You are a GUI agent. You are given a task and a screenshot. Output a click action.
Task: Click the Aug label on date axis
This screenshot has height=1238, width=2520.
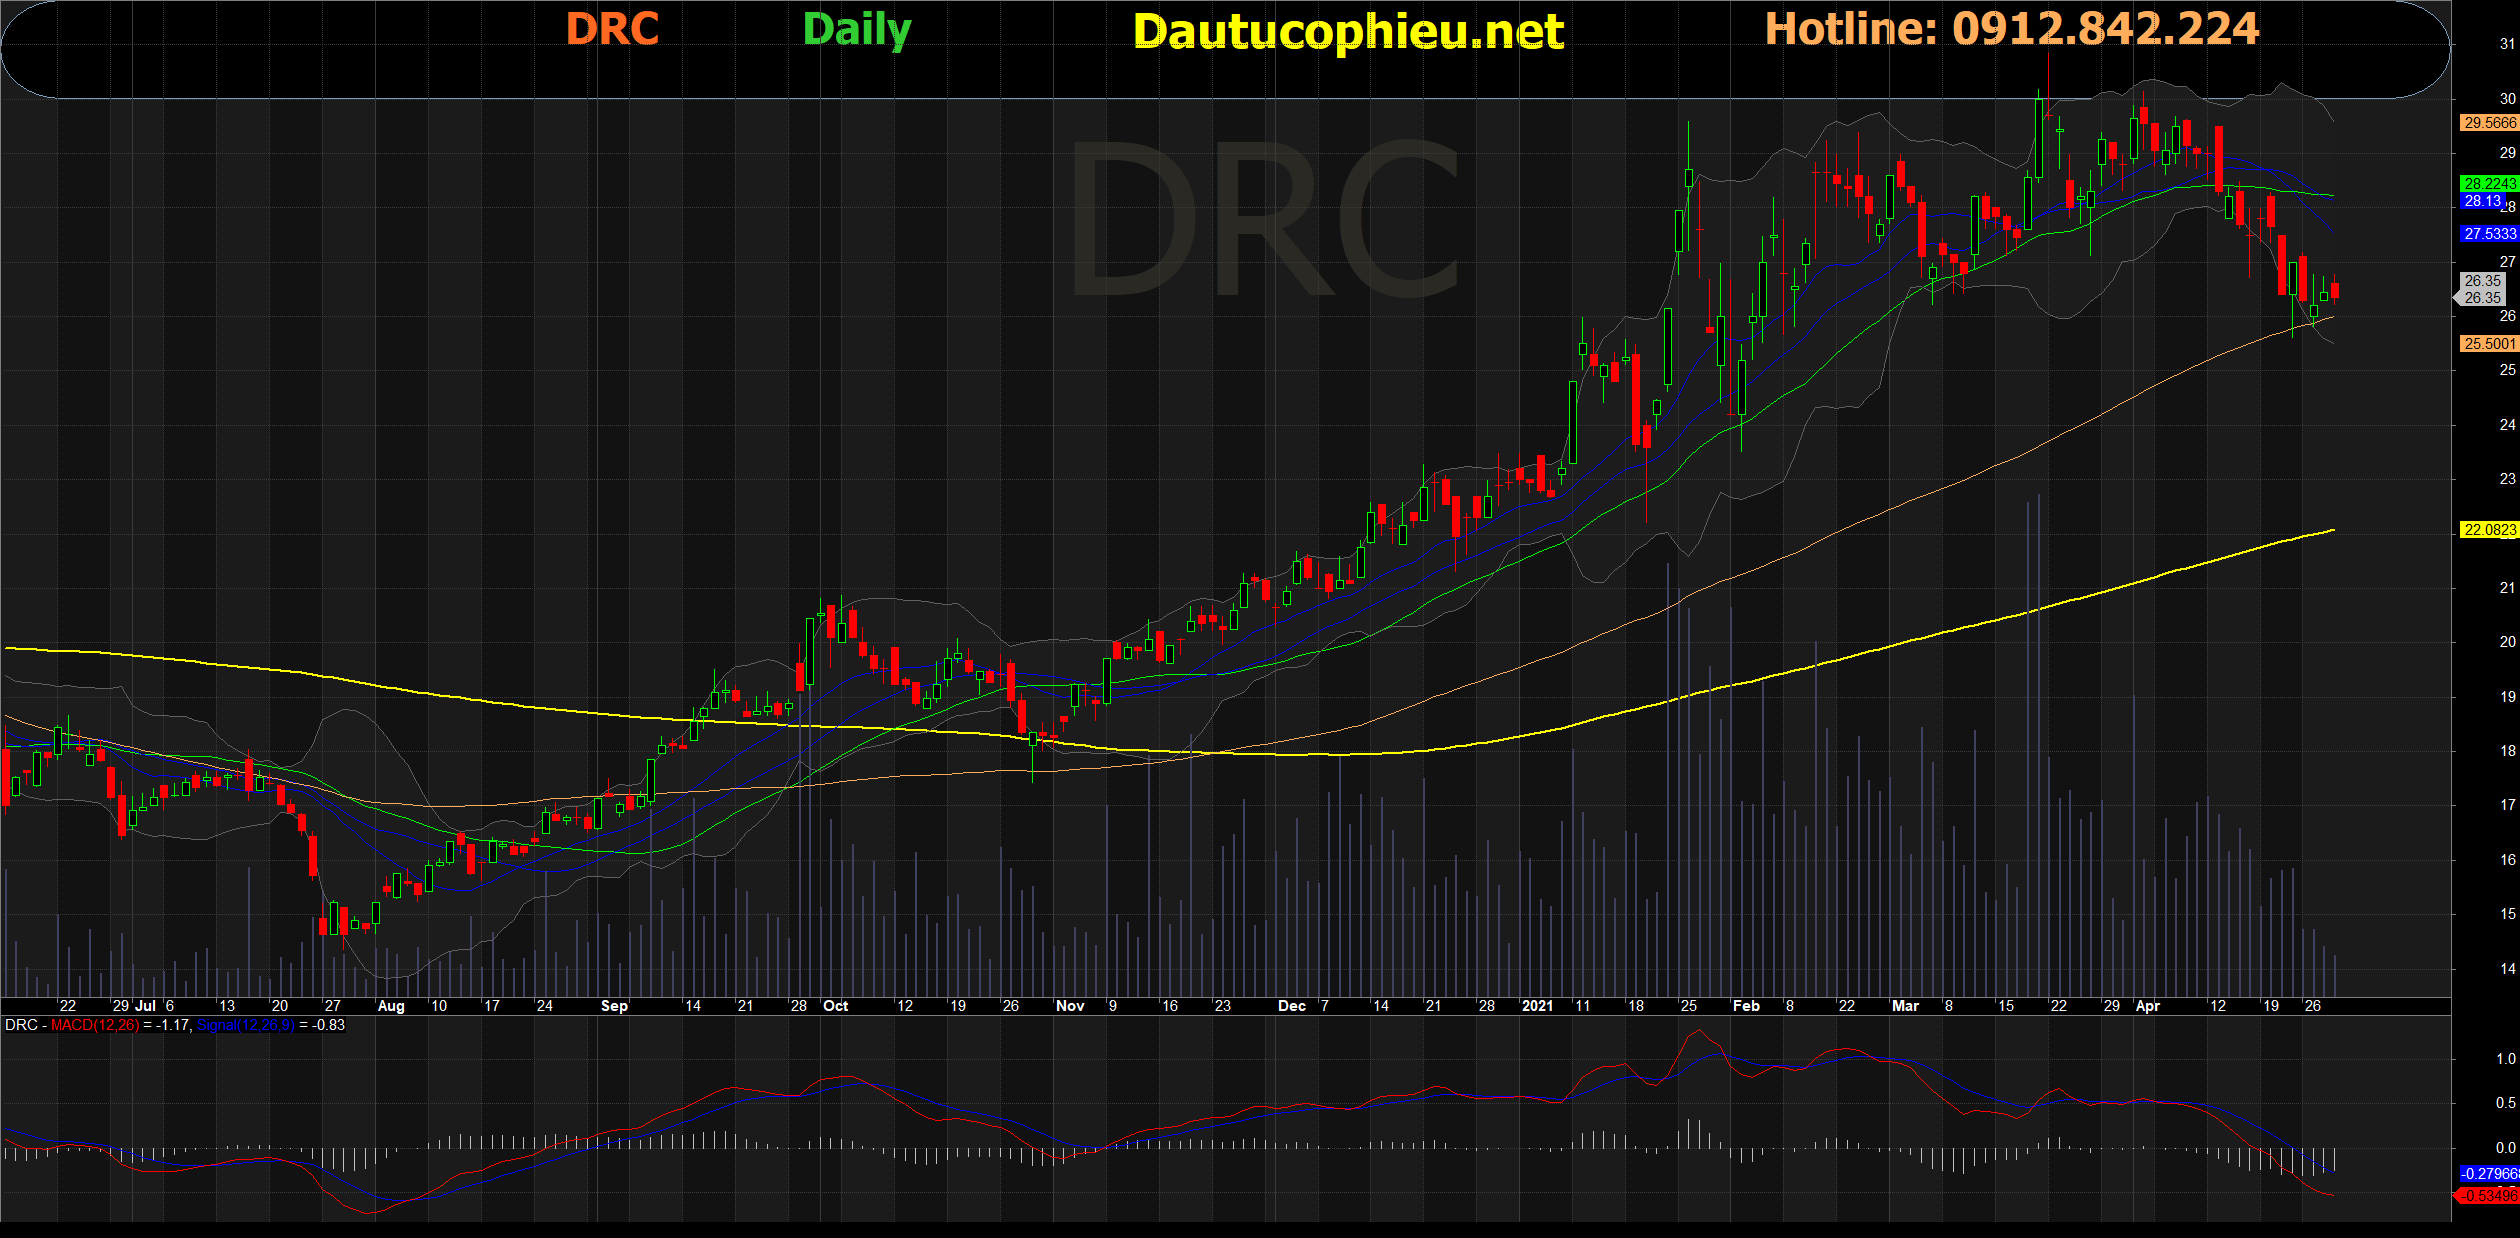pyautogui.click(x=391, y=1006)
